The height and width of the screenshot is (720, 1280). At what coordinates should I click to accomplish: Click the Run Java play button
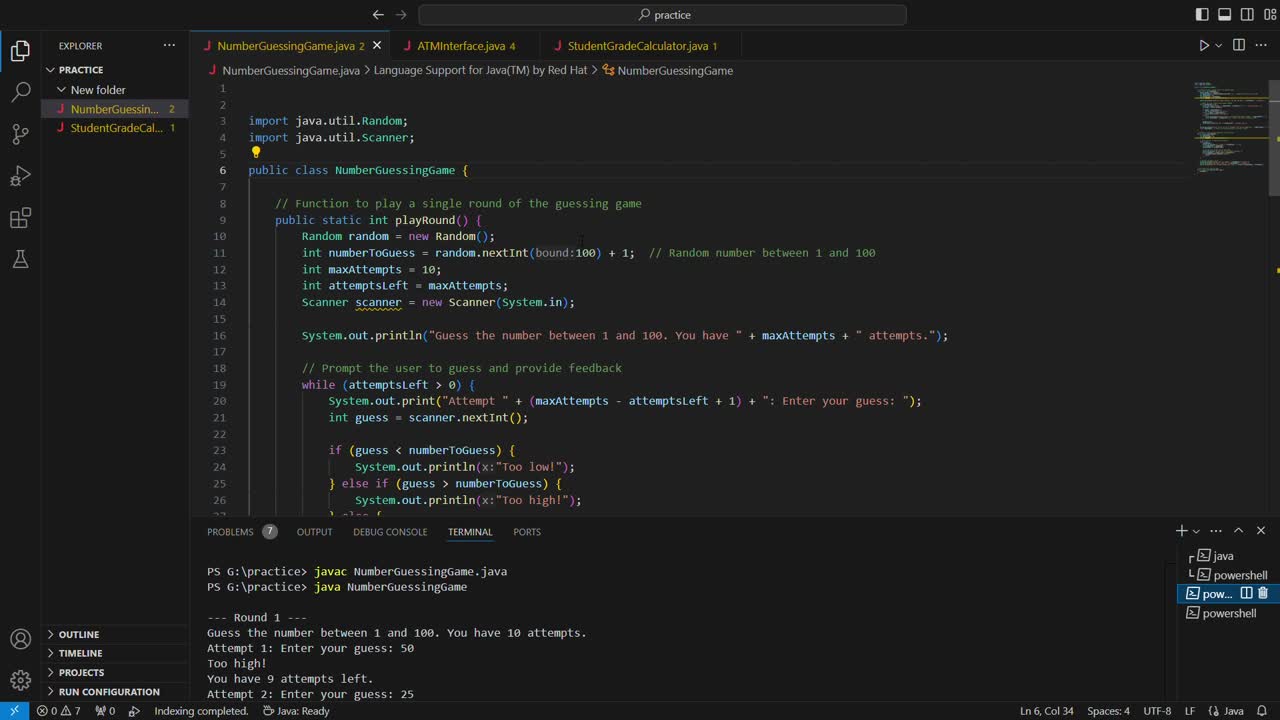(1204, 45)
